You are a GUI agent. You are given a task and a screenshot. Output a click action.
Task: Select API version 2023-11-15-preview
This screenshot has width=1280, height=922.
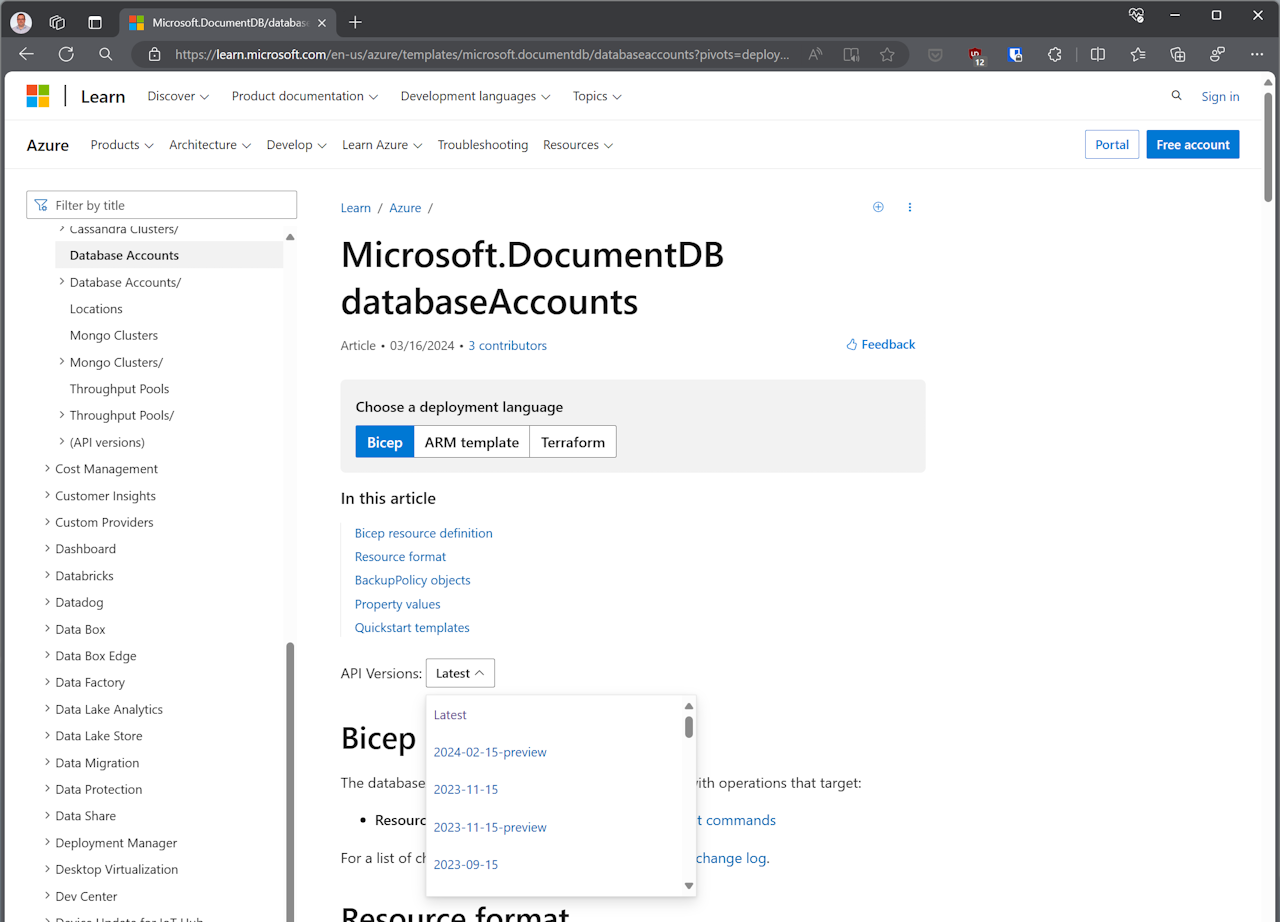490,827
